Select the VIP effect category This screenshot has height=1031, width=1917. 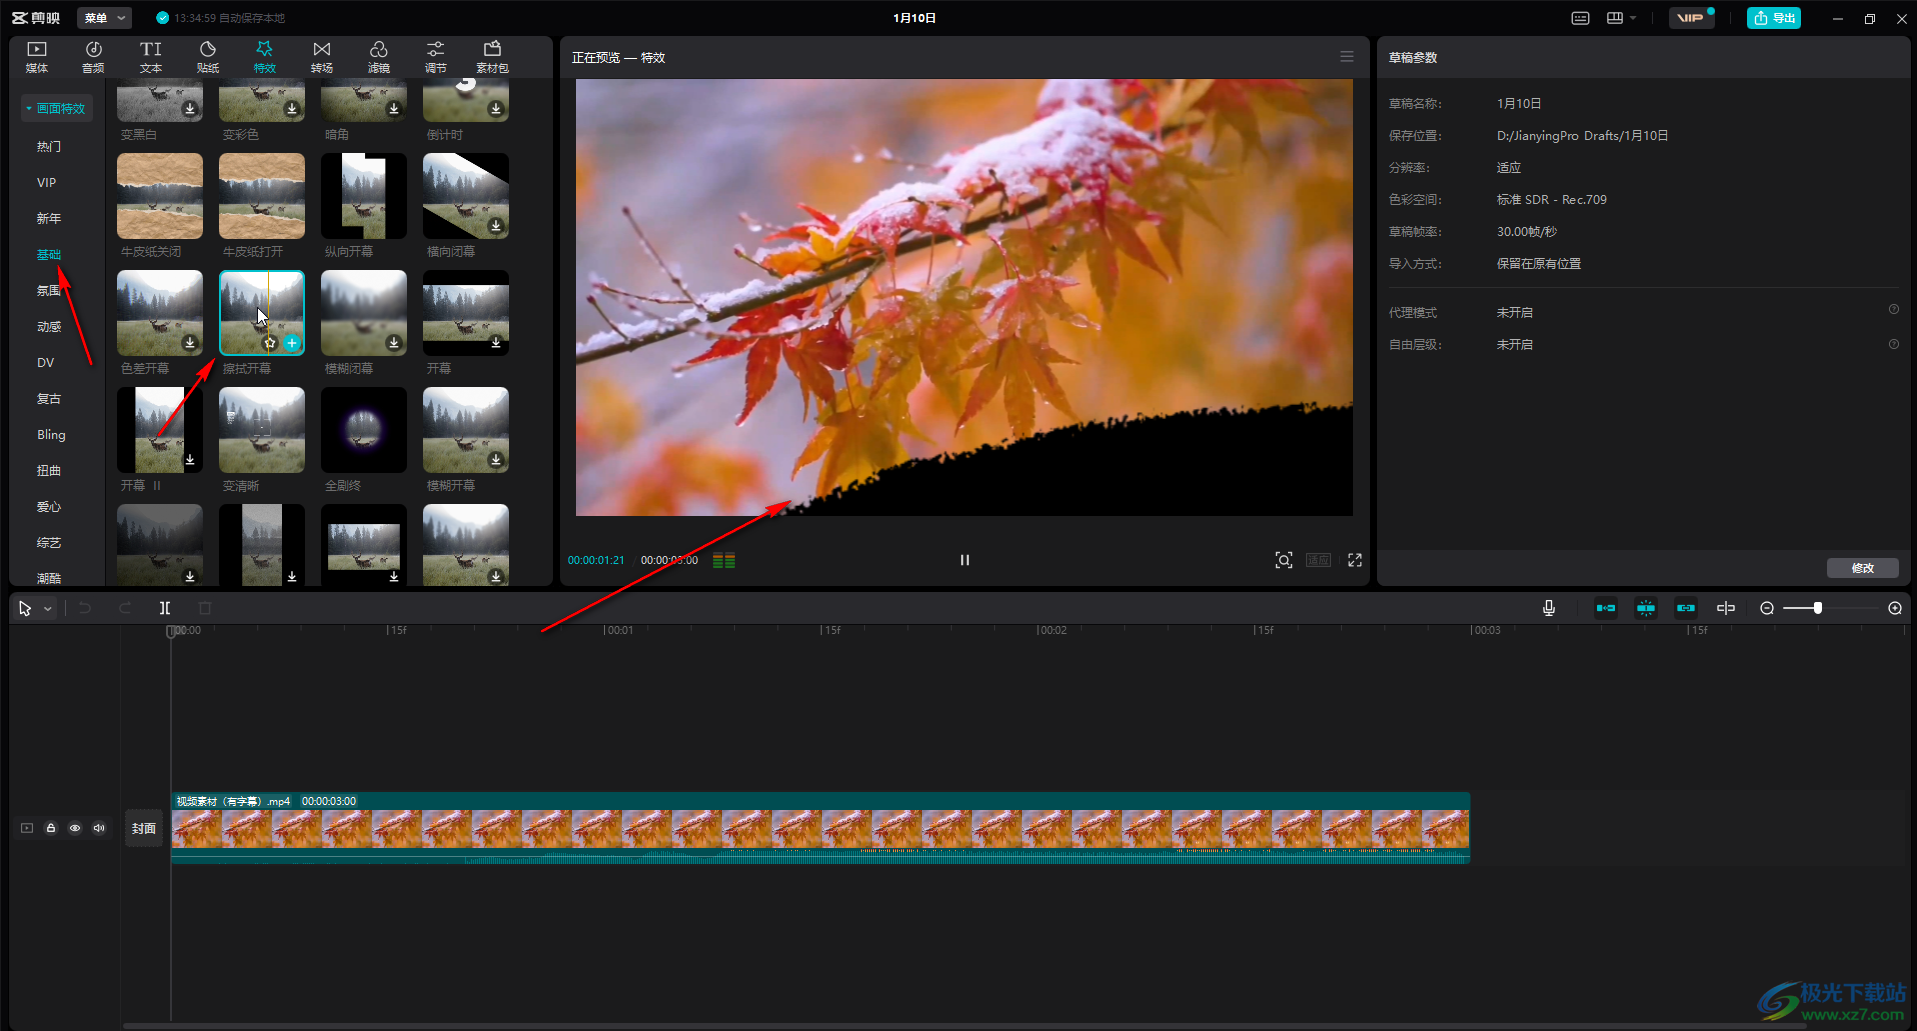46,182
